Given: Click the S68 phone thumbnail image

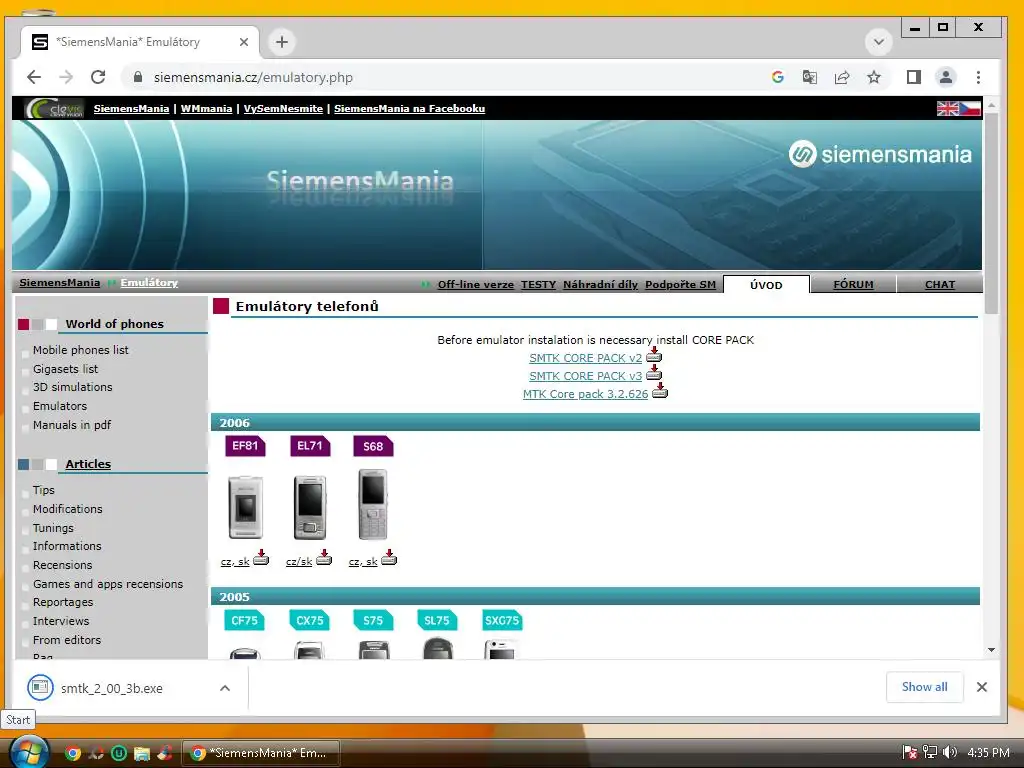Looking at the screenshot, I should point(373,504).
